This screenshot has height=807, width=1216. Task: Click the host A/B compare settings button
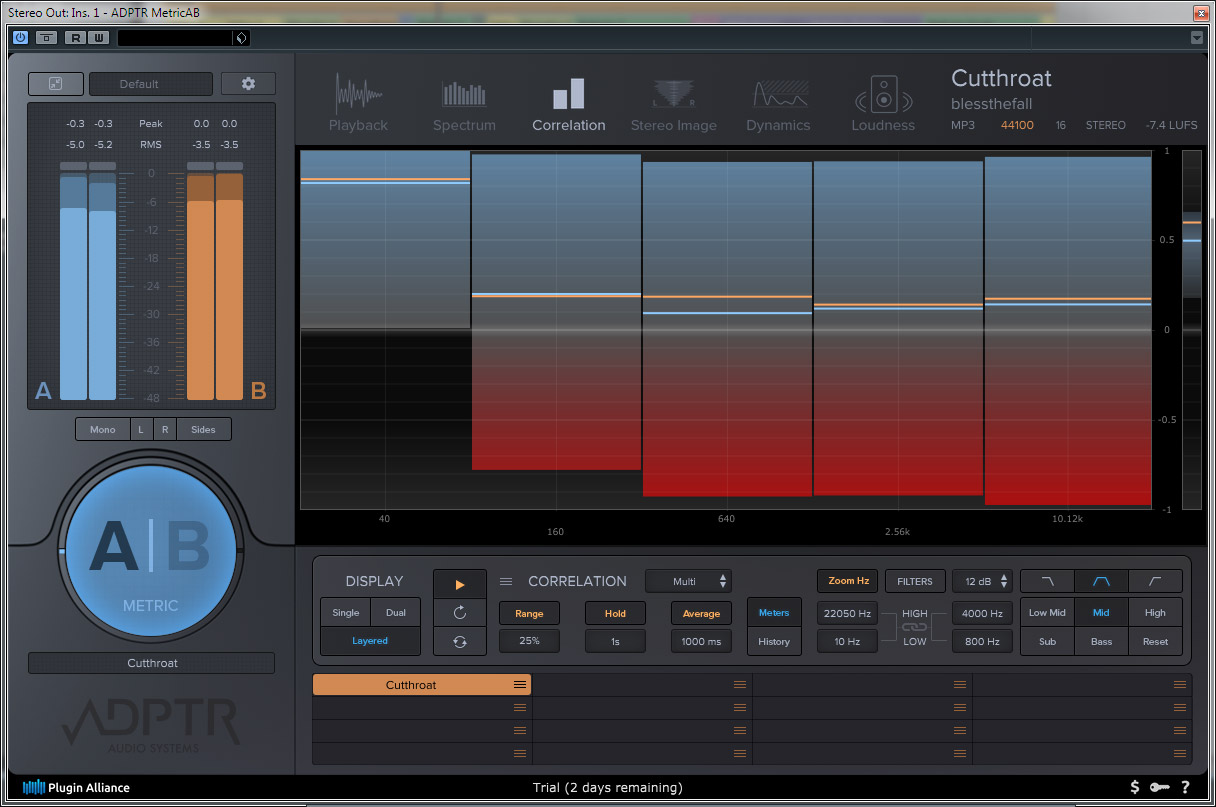46,38
